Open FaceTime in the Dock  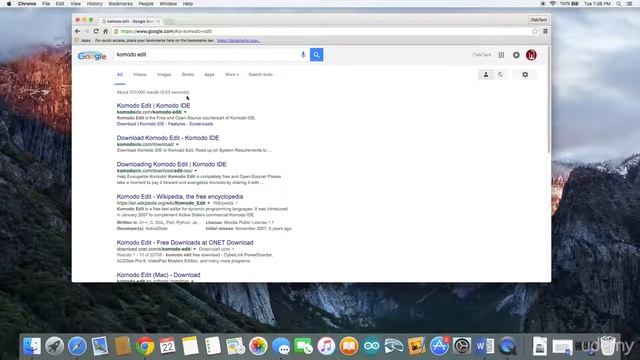click(303, 346)
